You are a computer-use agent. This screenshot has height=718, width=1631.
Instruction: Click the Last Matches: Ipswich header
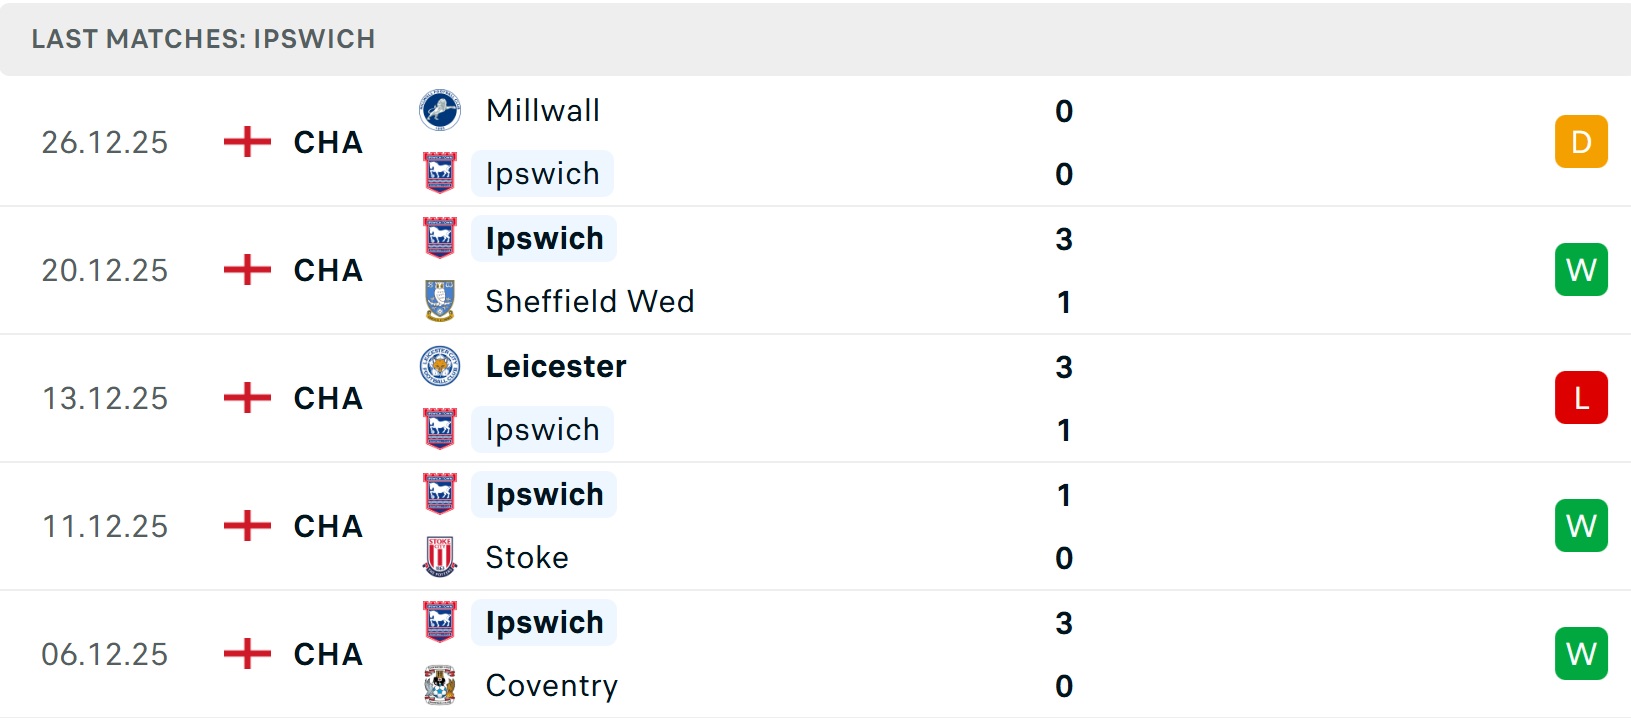[x=204, y=39]
